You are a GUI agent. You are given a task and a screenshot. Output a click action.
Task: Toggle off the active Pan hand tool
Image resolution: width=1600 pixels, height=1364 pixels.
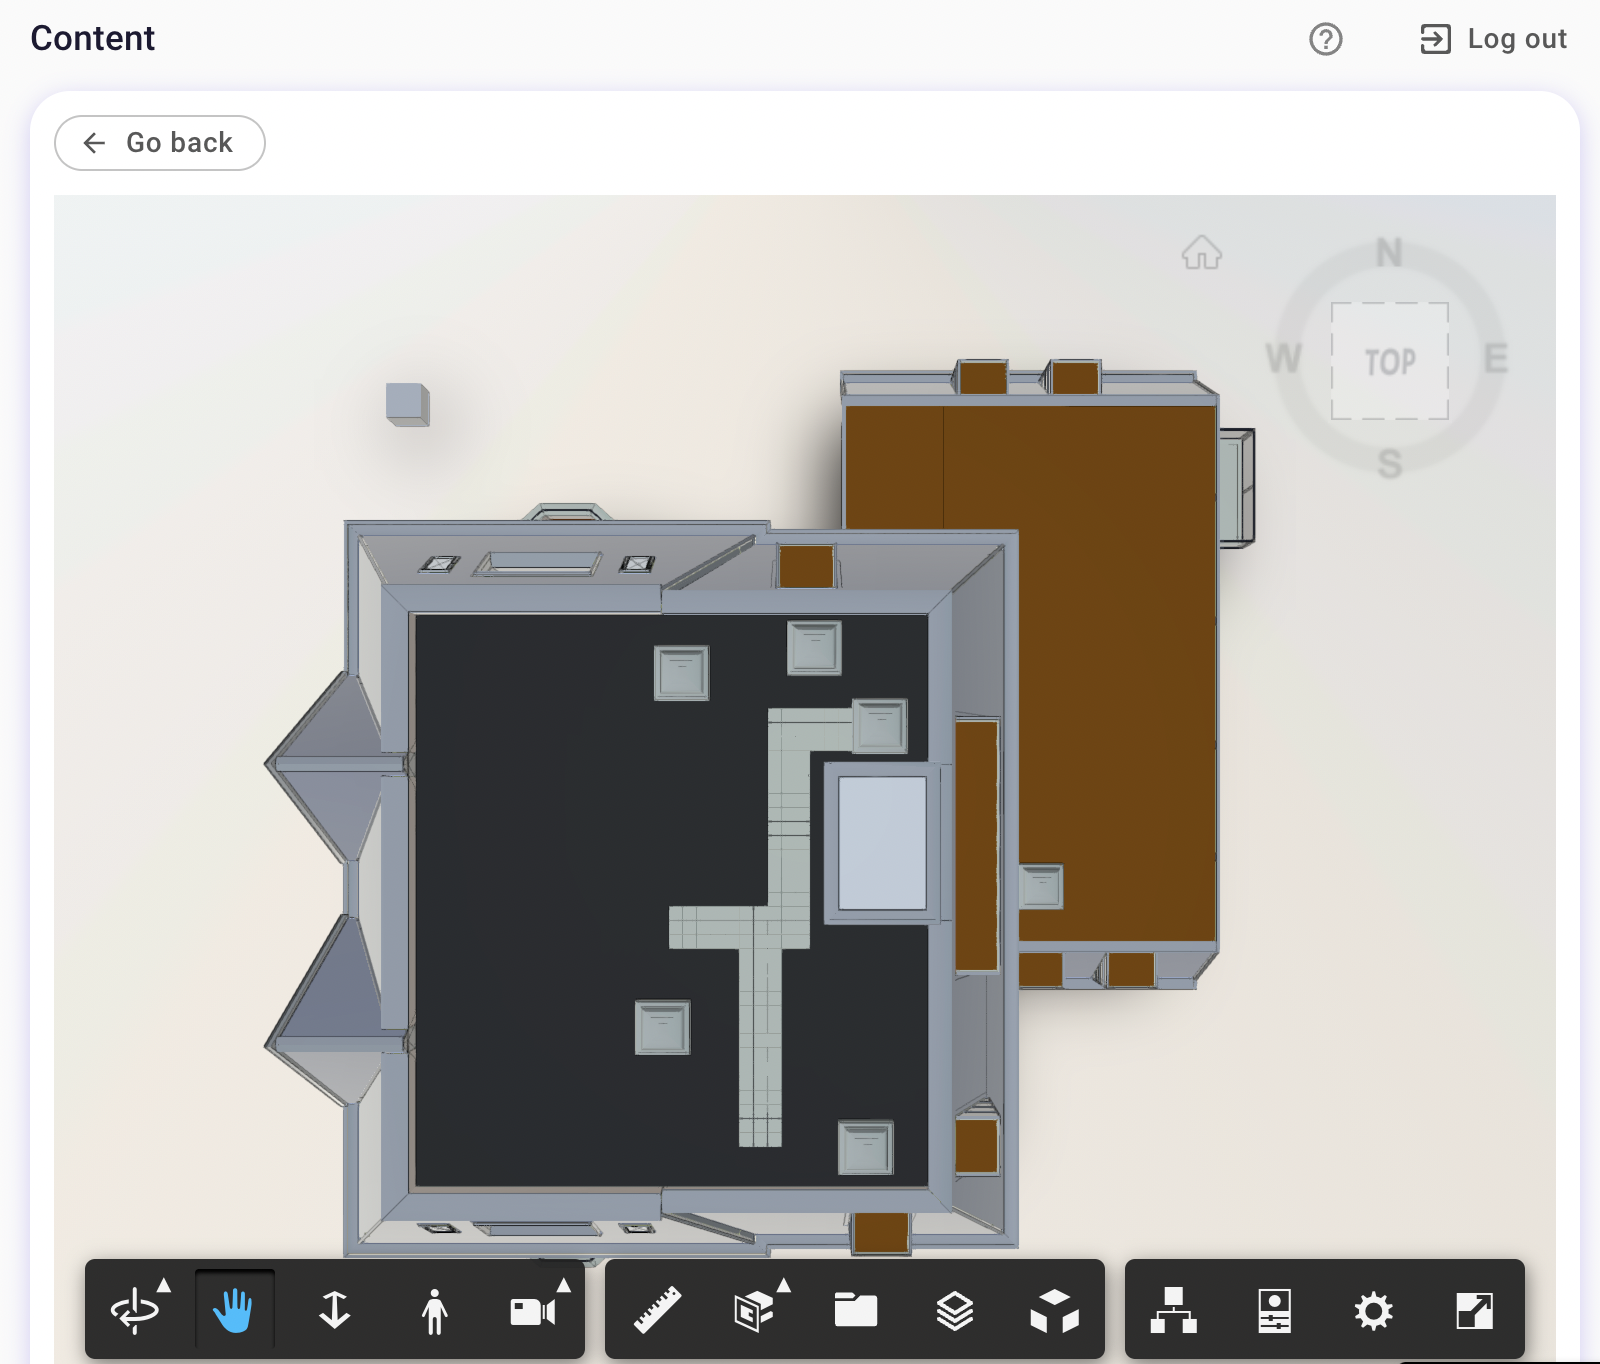(x=235, y=1312)
